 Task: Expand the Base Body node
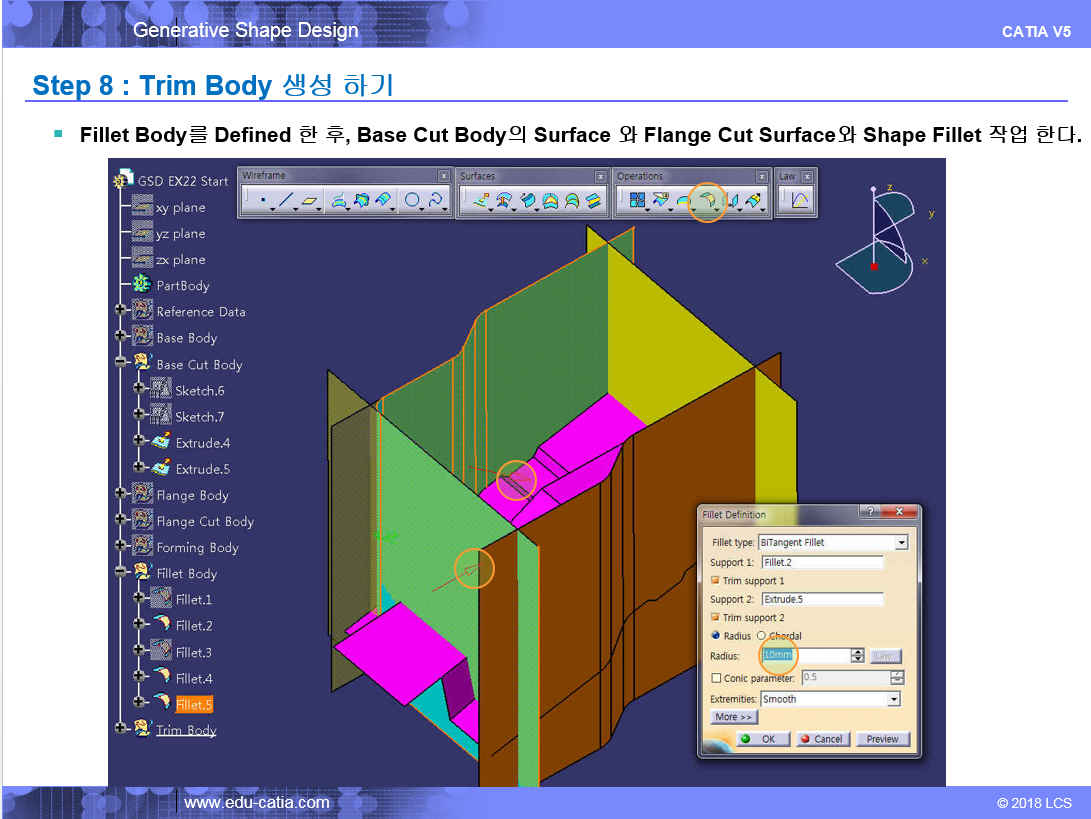click(120, 335)
